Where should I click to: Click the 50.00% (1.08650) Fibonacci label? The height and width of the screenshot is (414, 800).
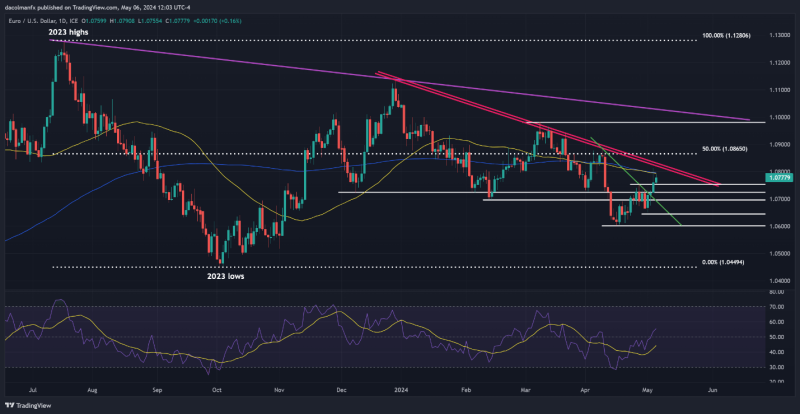coord(724,148)
